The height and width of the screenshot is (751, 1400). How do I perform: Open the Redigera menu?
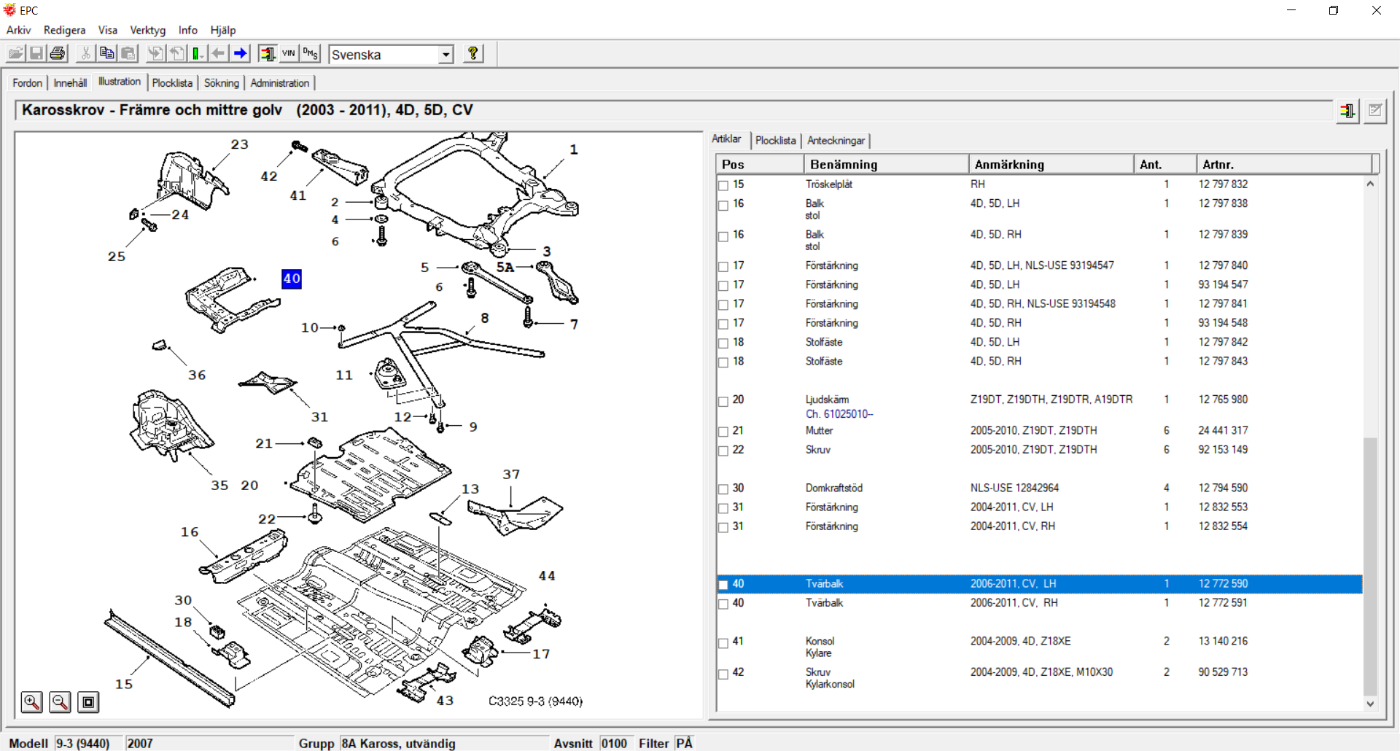click(x=65, y=30)
